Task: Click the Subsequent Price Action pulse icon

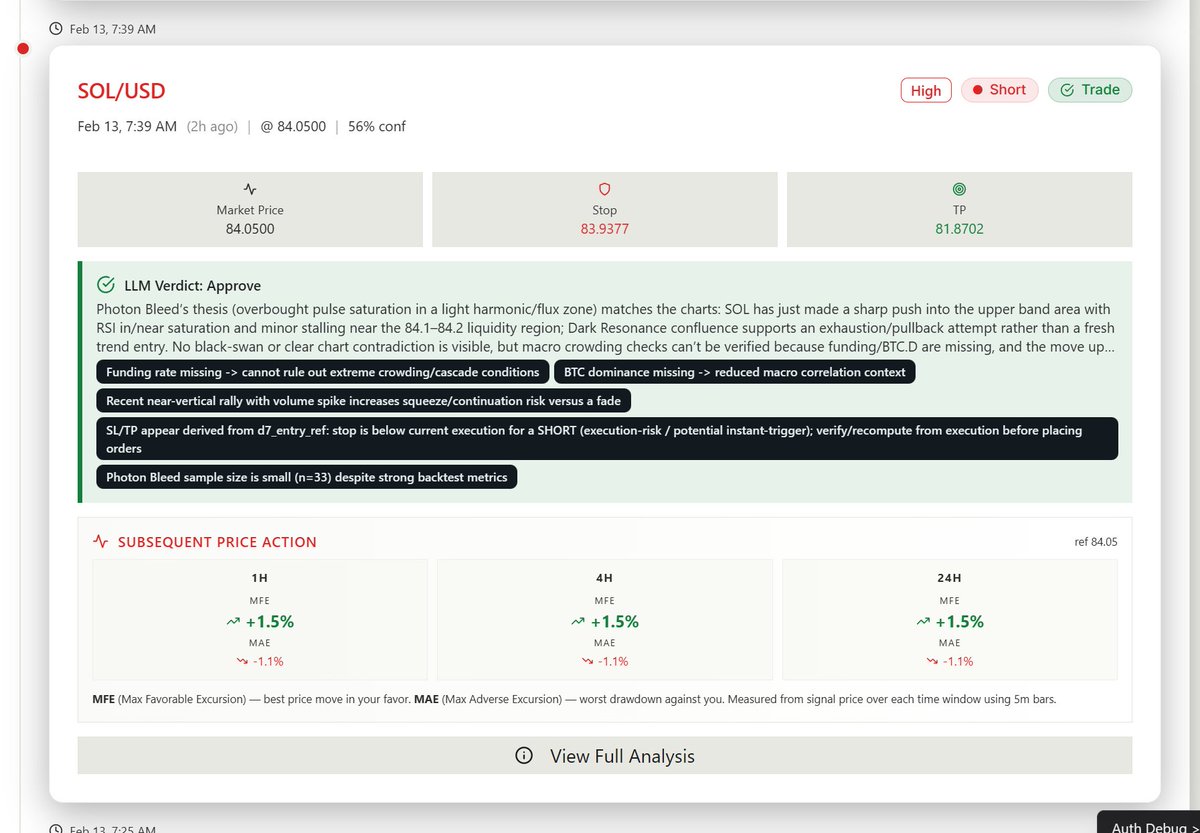Action: click(x=100, y=542)
